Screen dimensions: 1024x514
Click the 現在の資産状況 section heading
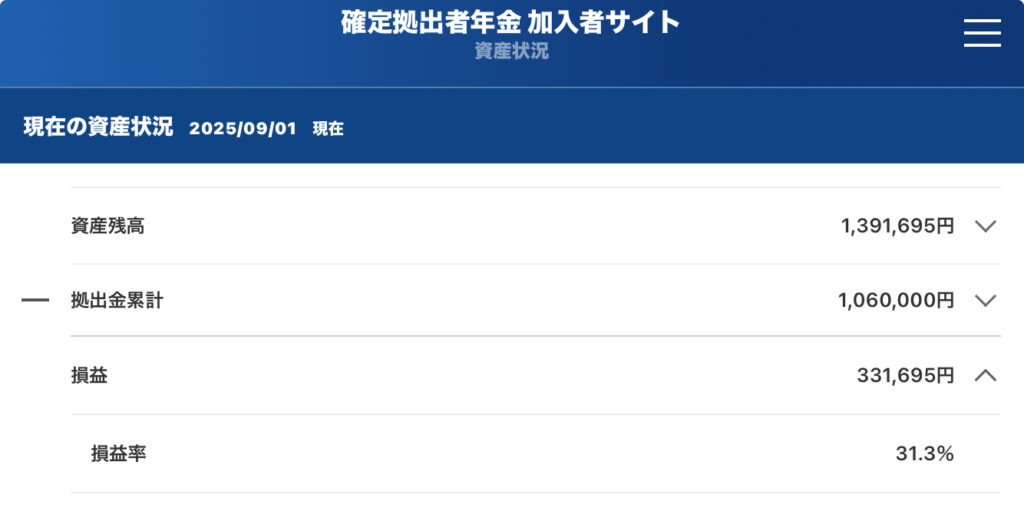pyautogui.click(x=98, y=127)
